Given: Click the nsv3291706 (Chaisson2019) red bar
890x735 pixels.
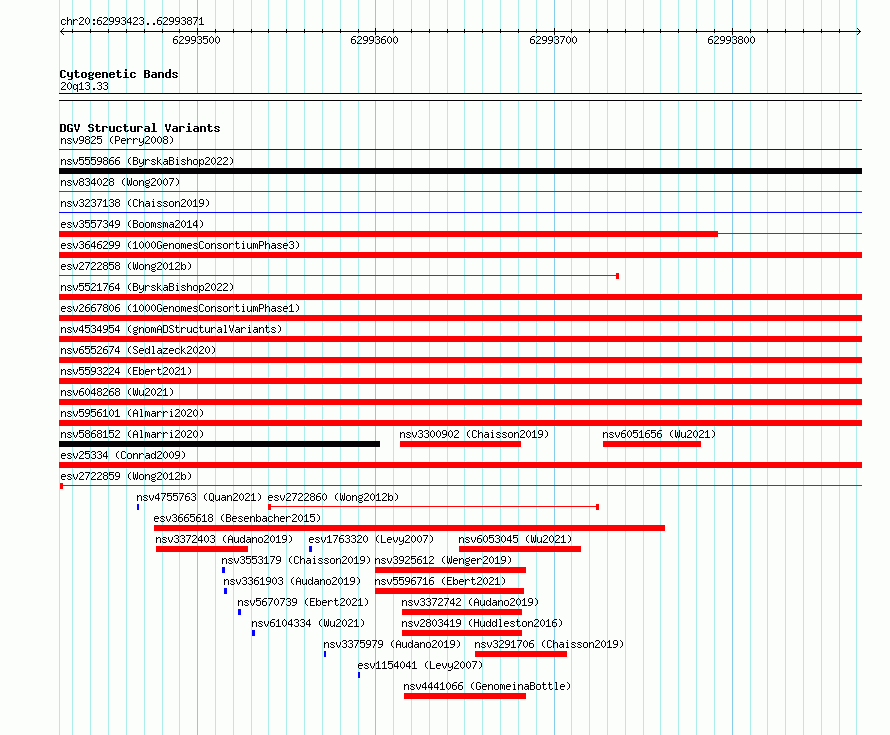Looking at the screenshot, I should coord(520,654).
